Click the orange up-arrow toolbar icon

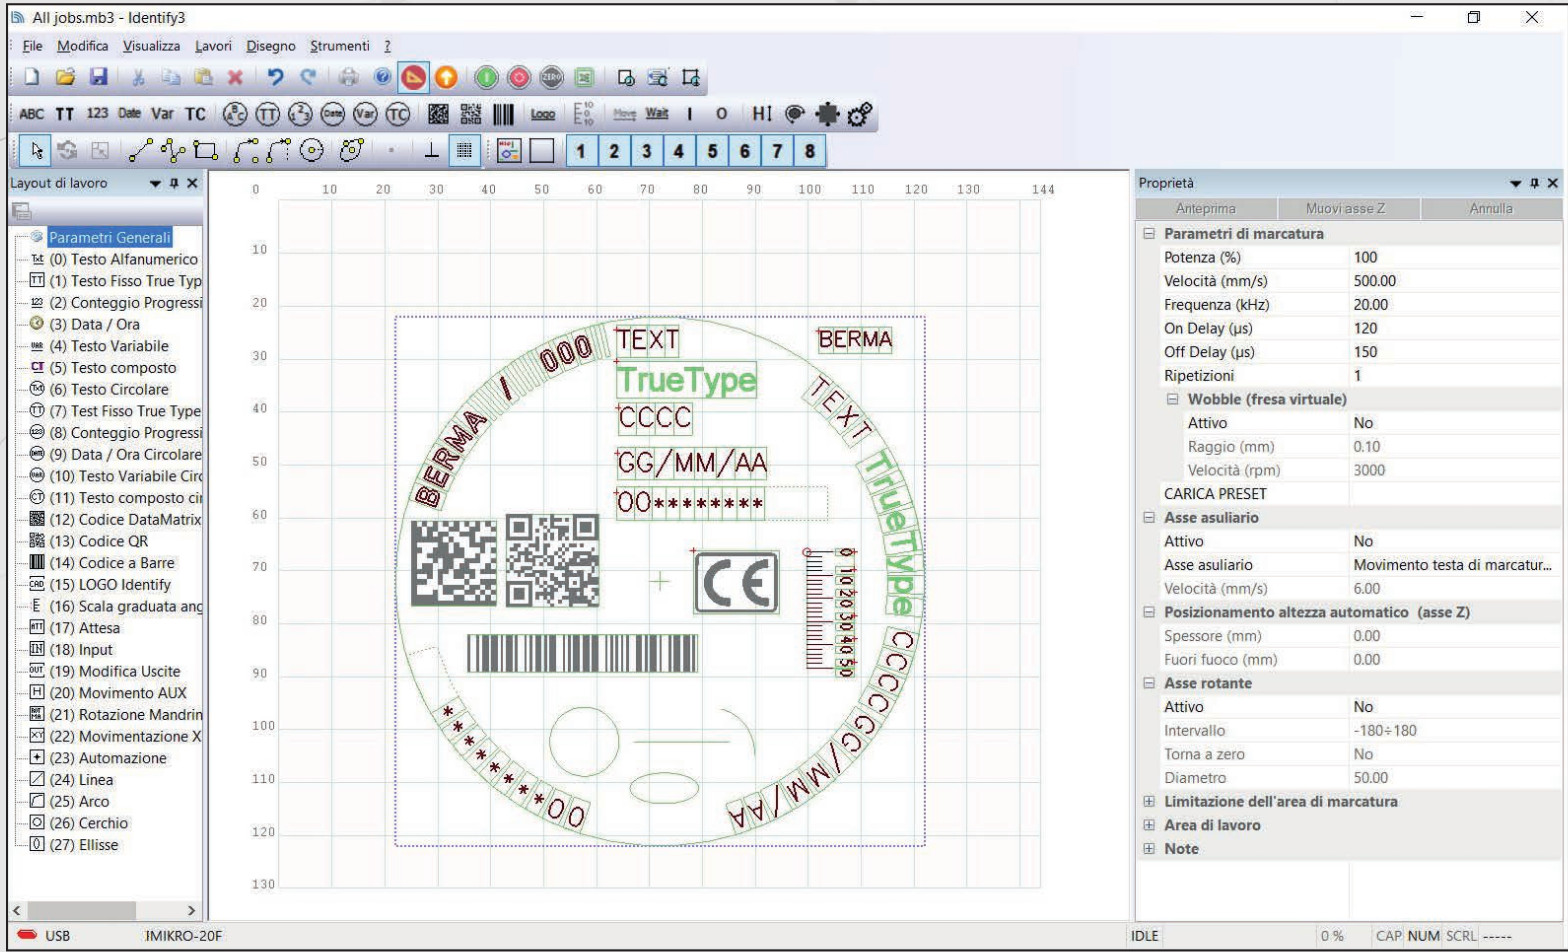click(446, 77)
